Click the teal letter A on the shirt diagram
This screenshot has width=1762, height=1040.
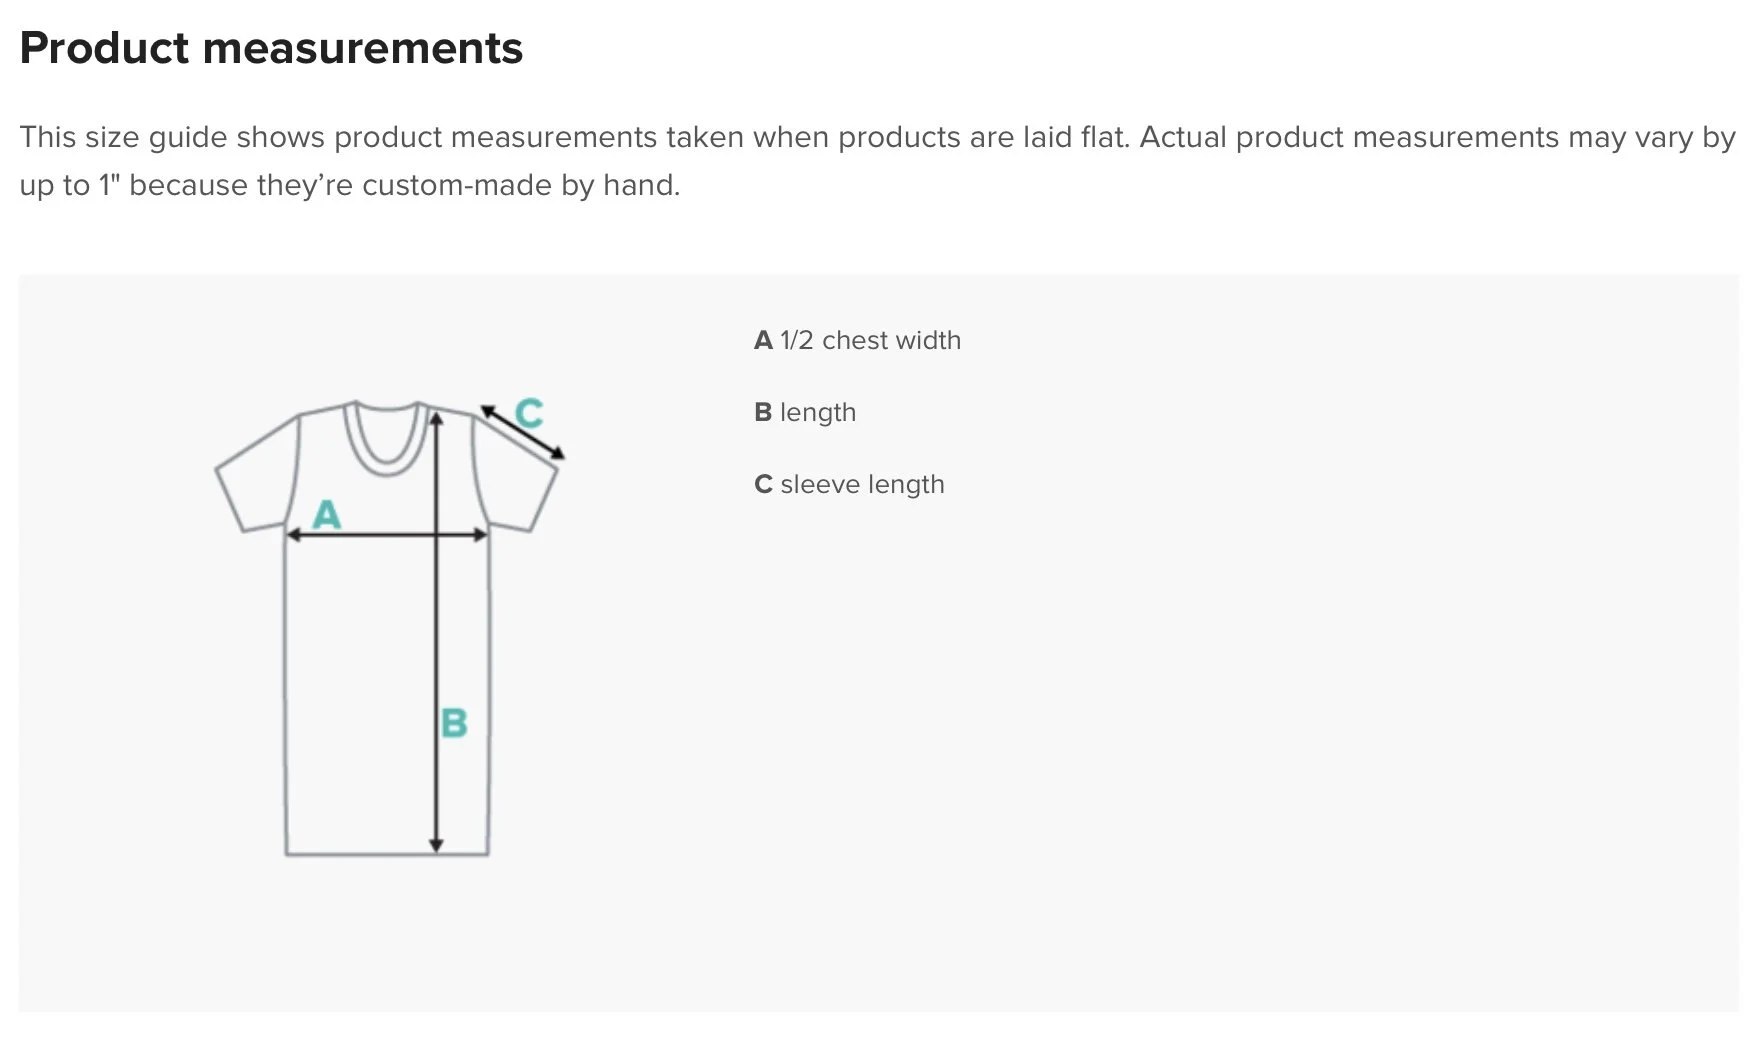(327, 514)
